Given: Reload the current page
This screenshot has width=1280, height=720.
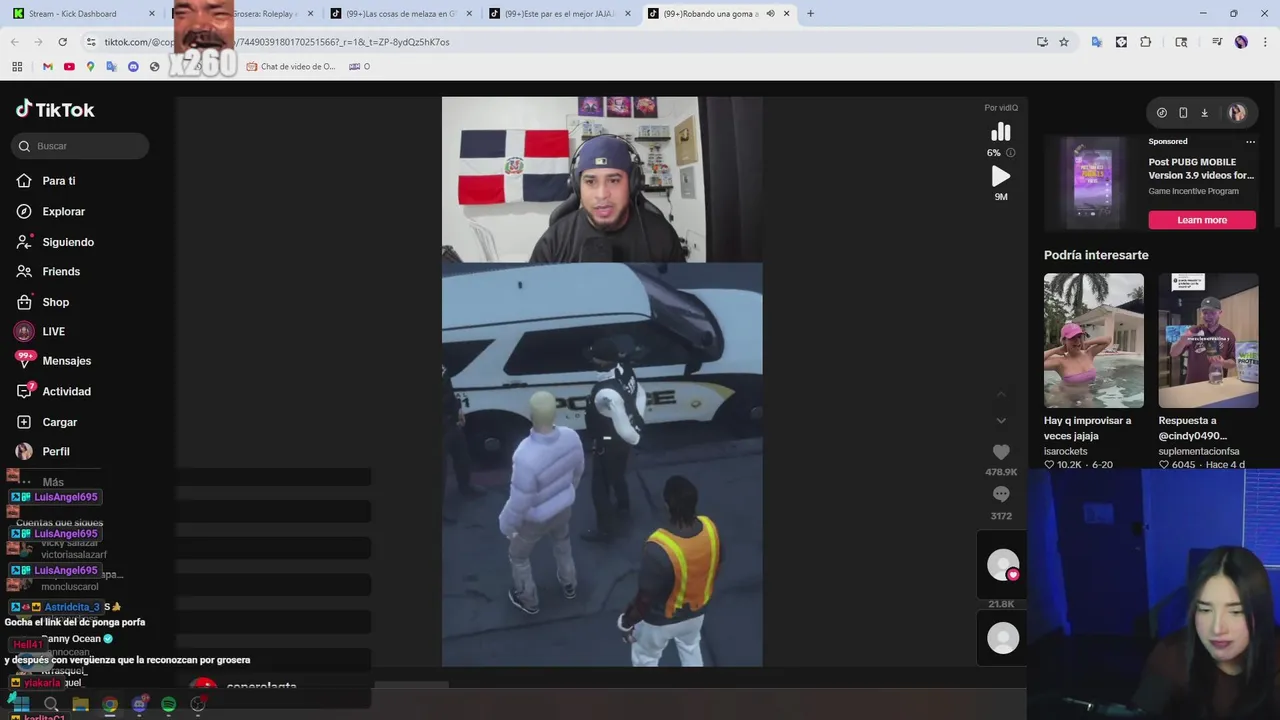Looking at the screenshot, I should [x=62, y=42].
